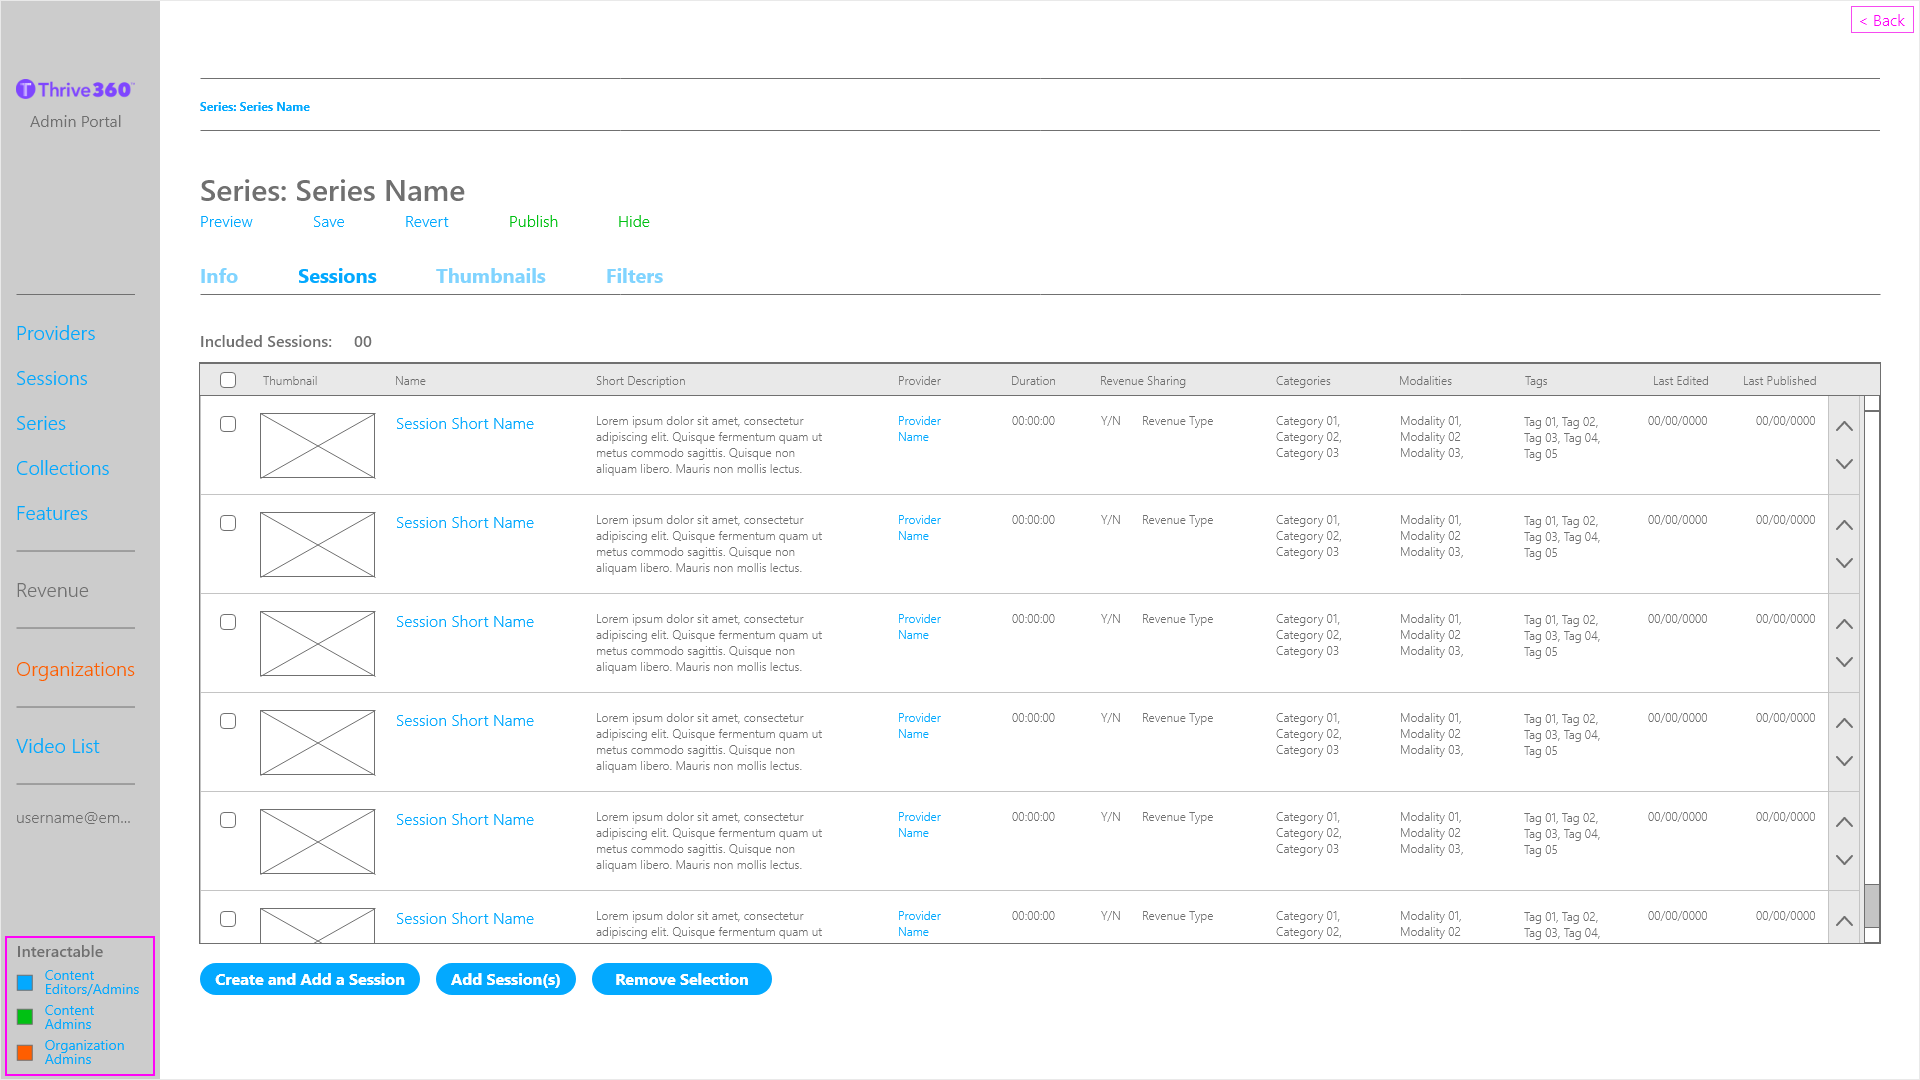
Task: Click down chevron on fourth session row
Action: [x=1844, y=761]
